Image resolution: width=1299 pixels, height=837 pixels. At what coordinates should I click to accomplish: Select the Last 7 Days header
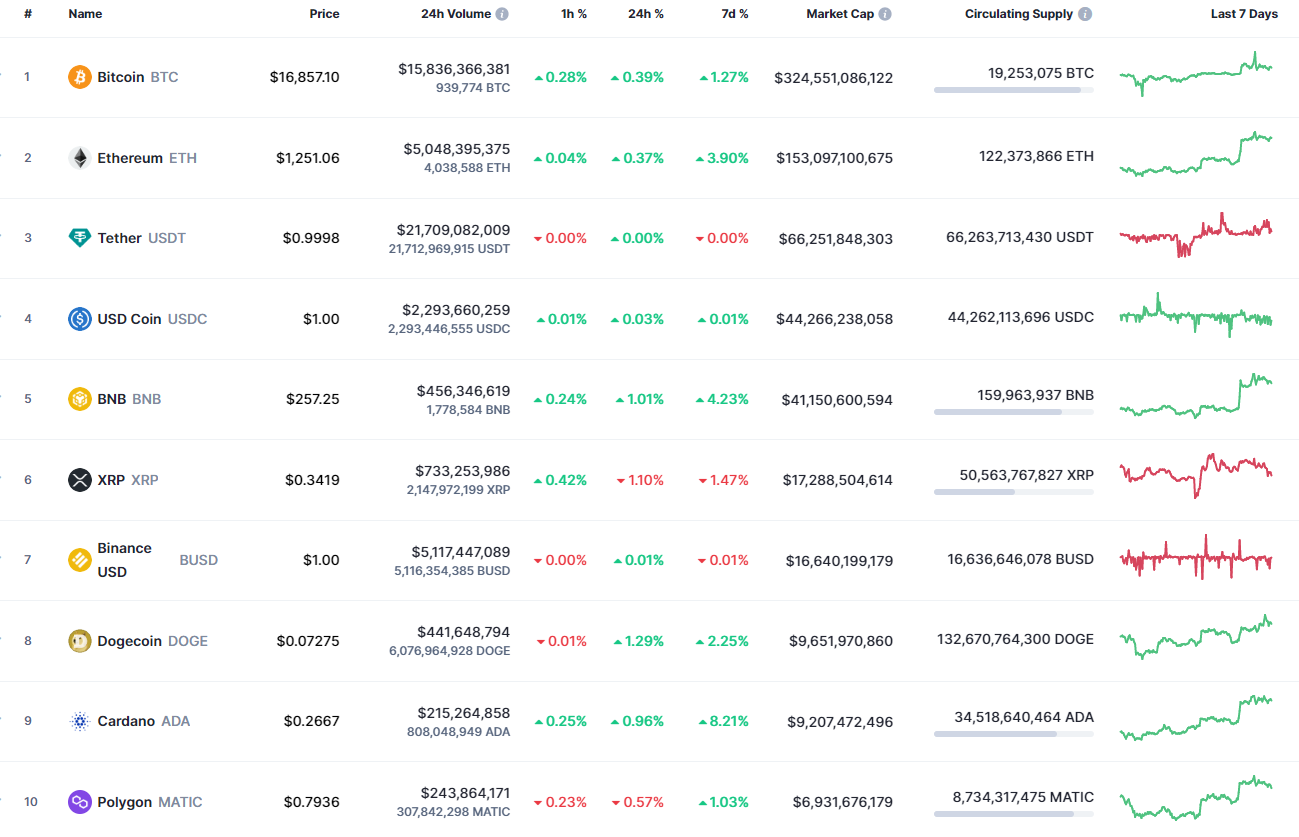click(1244, 14)
